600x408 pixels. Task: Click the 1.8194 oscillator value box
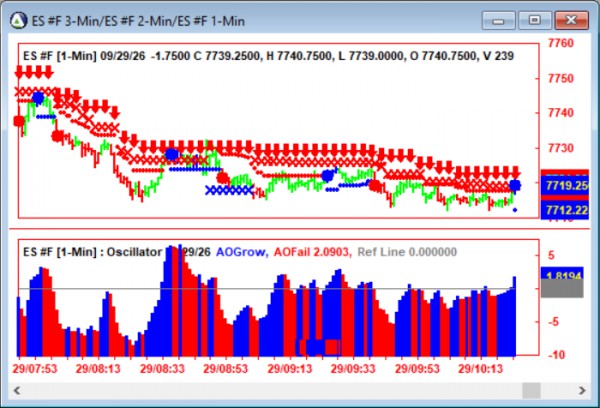point(562,273)
